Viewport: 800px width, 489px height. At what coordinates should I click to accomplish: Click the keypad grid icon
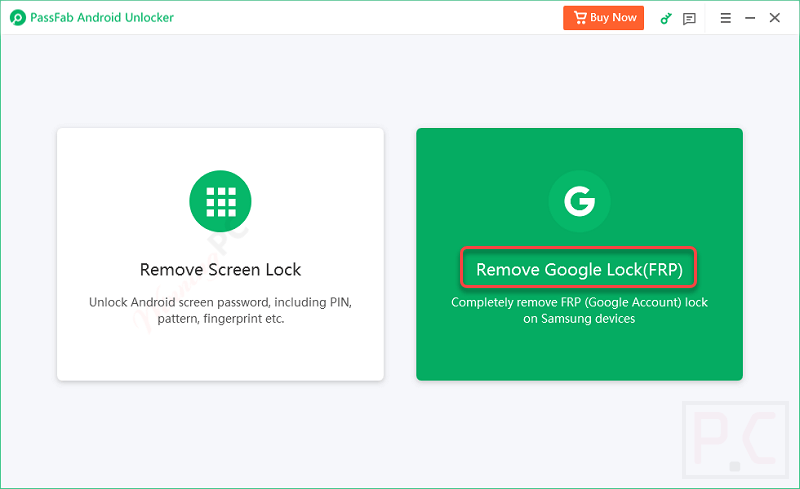click(x=220, y=201)
